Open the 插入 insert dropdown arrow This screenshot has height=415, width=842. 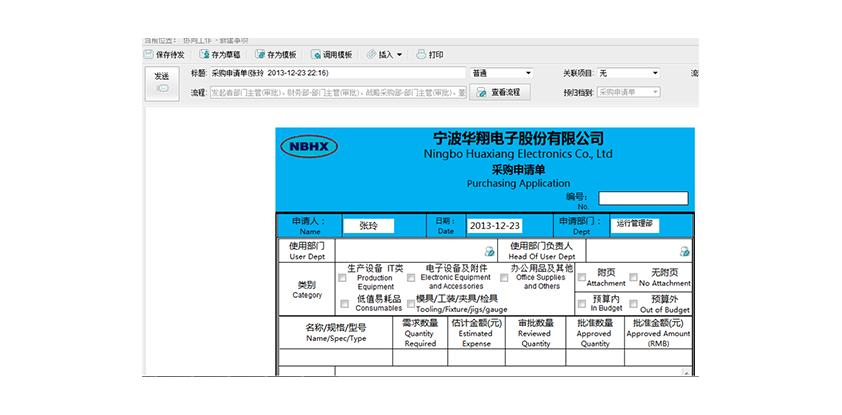pyautogui.click(x=399, y=55)
